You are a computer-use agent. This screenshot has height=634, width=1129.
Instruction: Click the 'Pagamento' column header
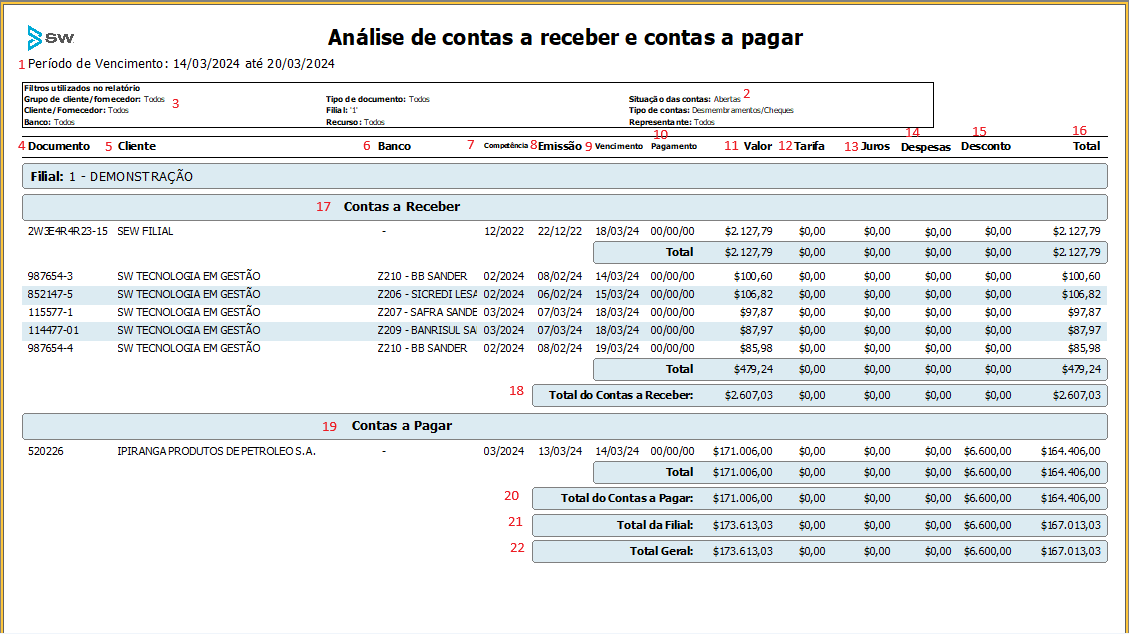tap(674, 146)
